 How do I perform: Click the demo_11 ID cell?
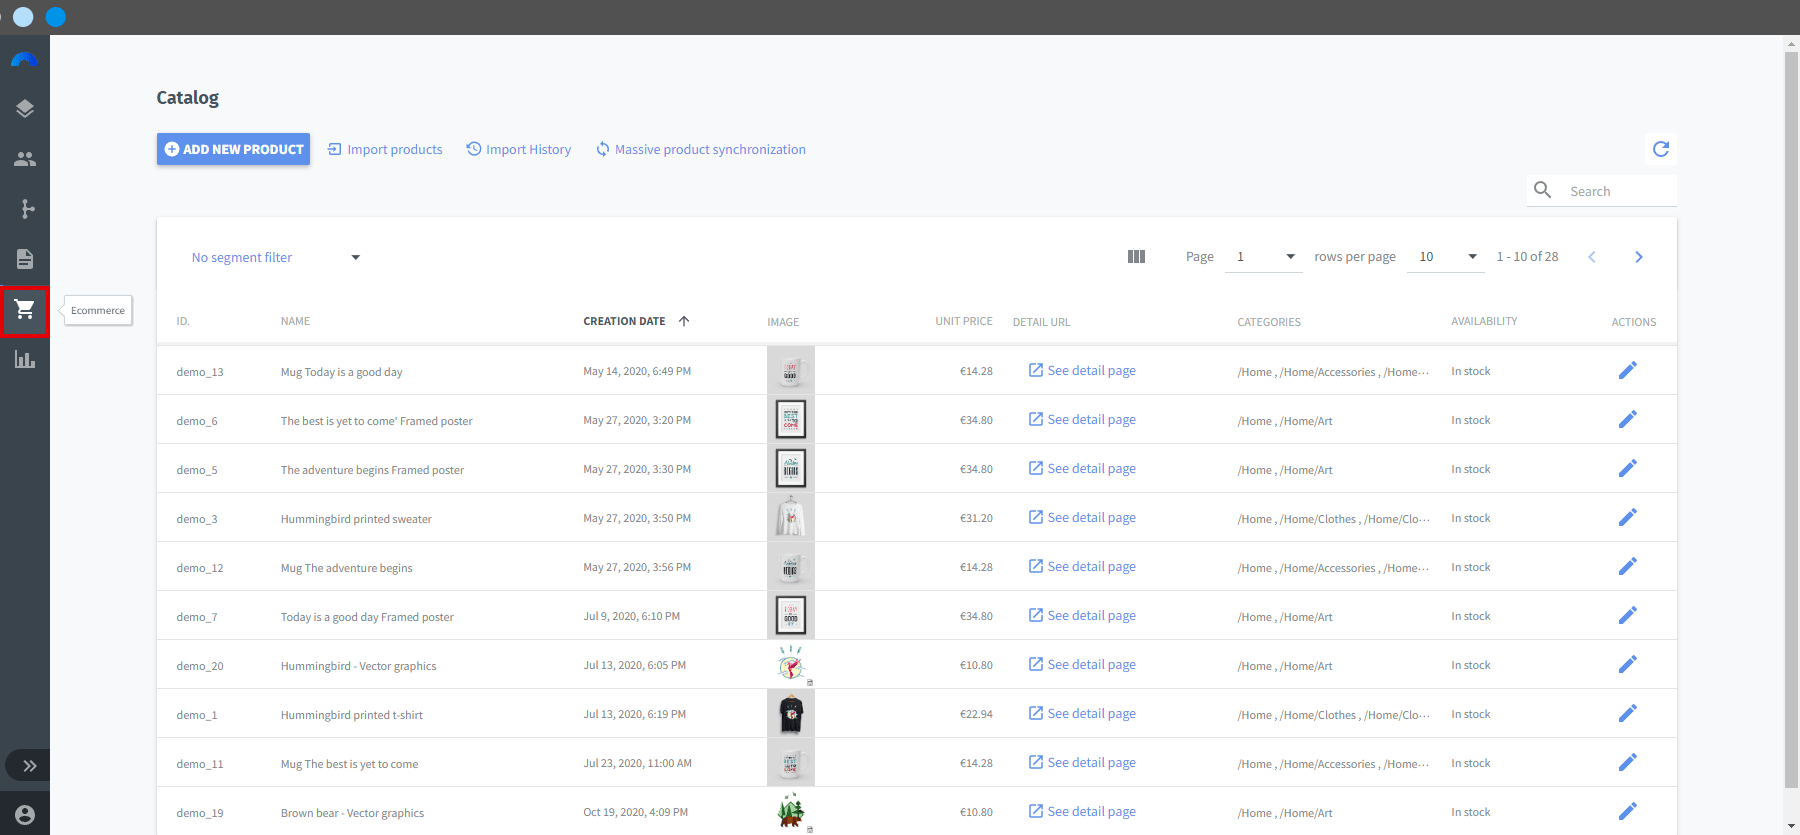tap(200, 764)
